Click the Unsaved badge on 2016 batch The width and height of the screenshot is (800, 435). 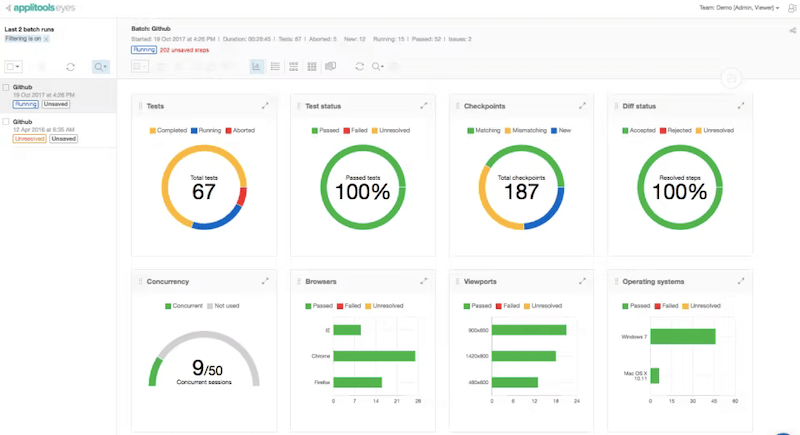64,139
